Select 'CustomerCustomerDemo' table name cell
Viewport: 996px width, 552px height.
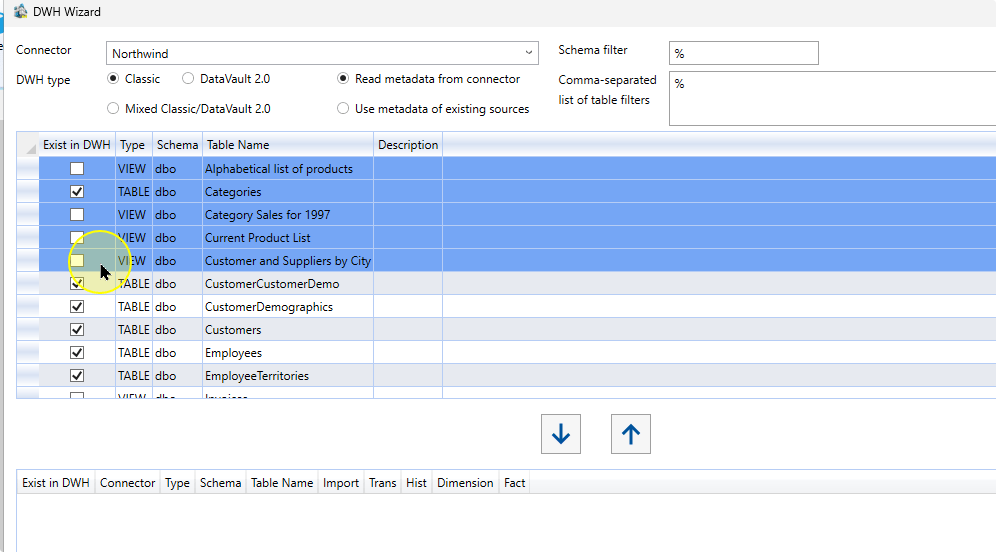click(x=288, y=283)
